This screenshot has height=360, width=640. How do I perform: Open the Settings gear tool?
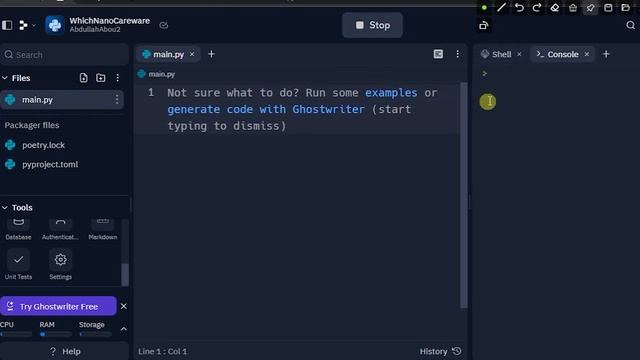pos(60,264)
